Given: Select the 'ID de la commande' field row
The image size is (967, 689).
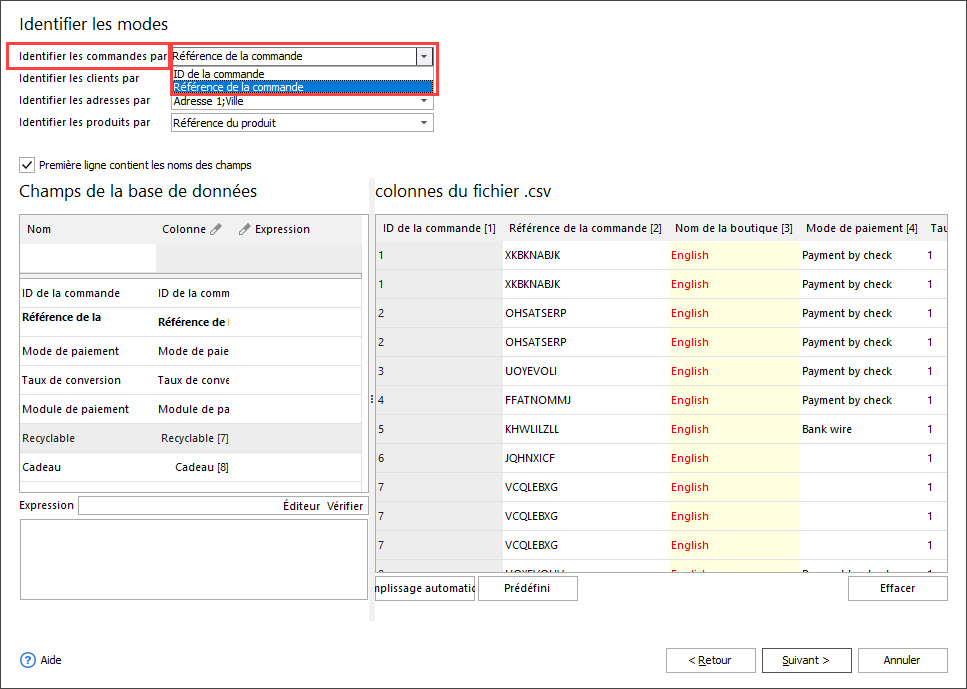Looking at the screenshot, I should pyautogui.click(x=191, y=293).
